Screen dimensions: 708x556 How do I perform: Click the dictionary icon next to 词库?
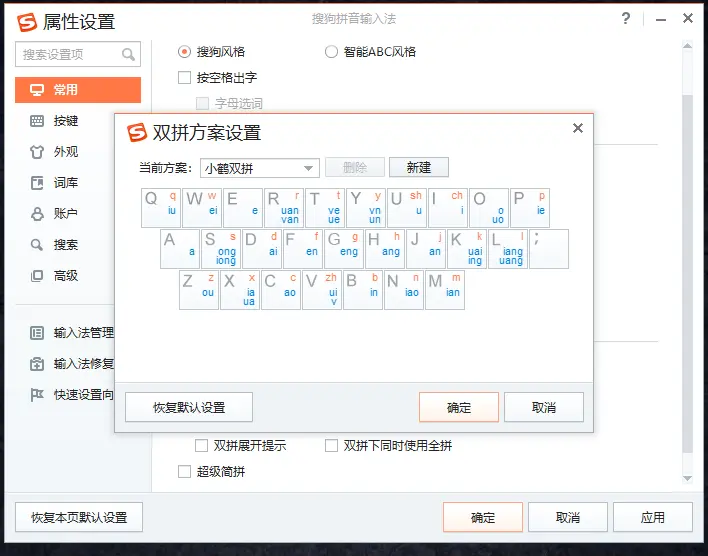pyautogui.click(x=37, y=183)
